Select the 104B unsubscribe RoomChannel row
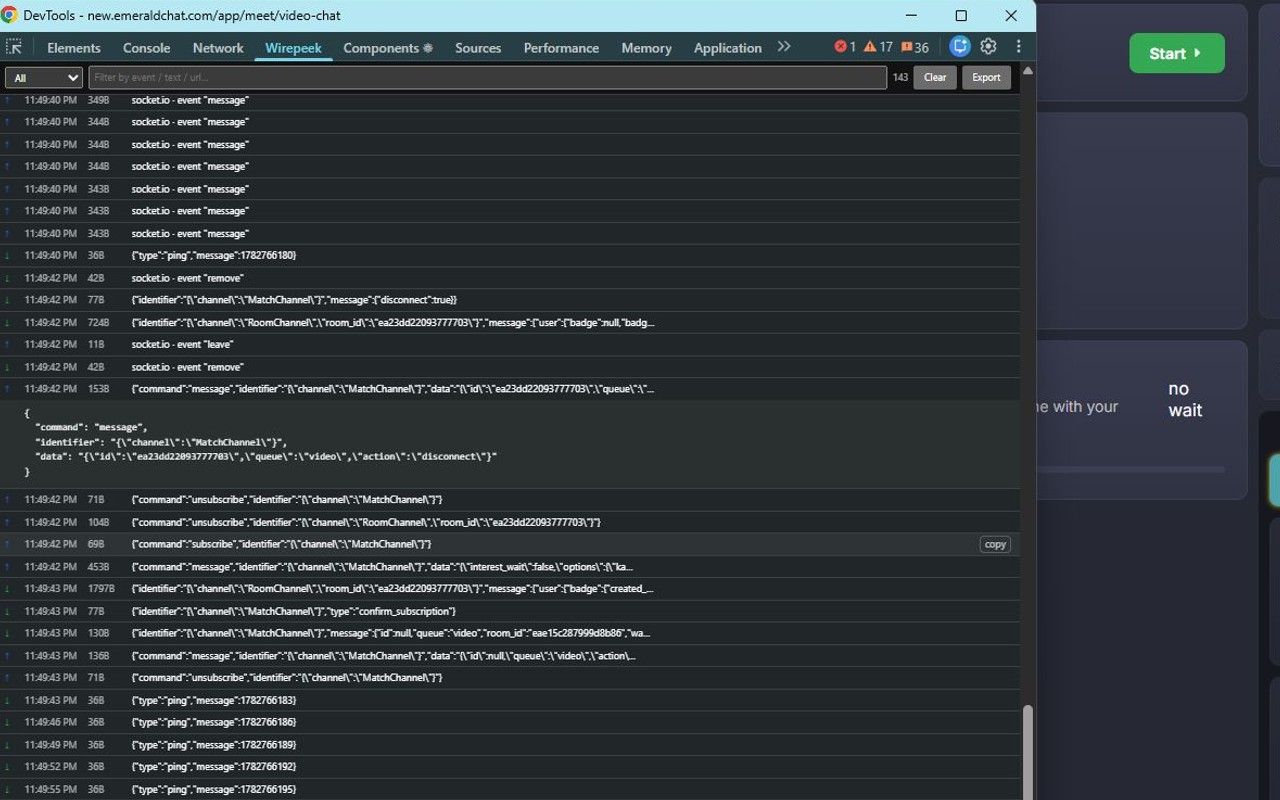This screenshot has width=1280, height=800. point(510,522)
